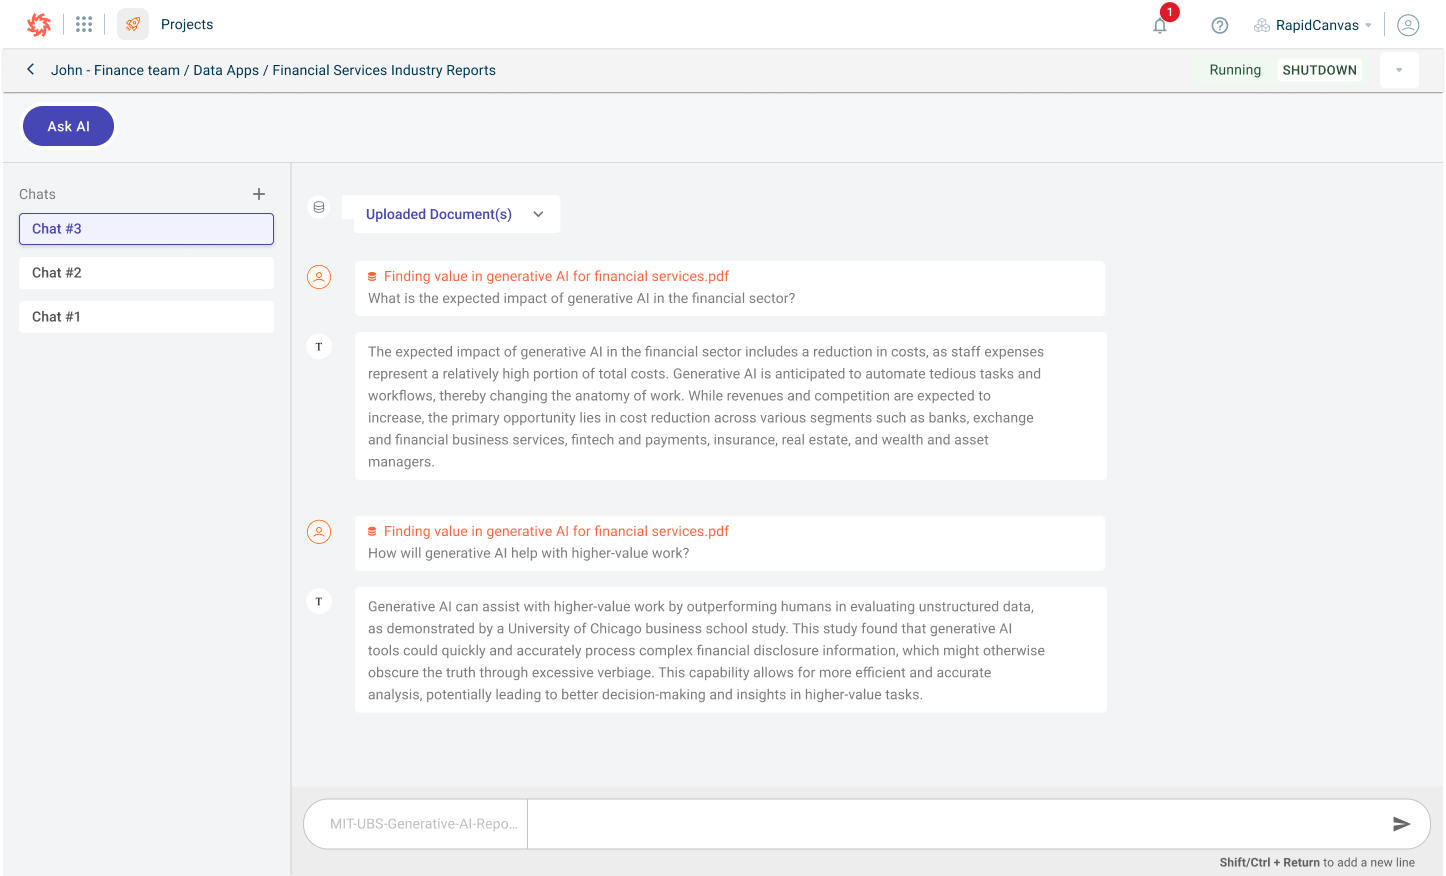Click the rocket Projects icon
Screen dimensions: 1446x876
[x=133, y=24]
